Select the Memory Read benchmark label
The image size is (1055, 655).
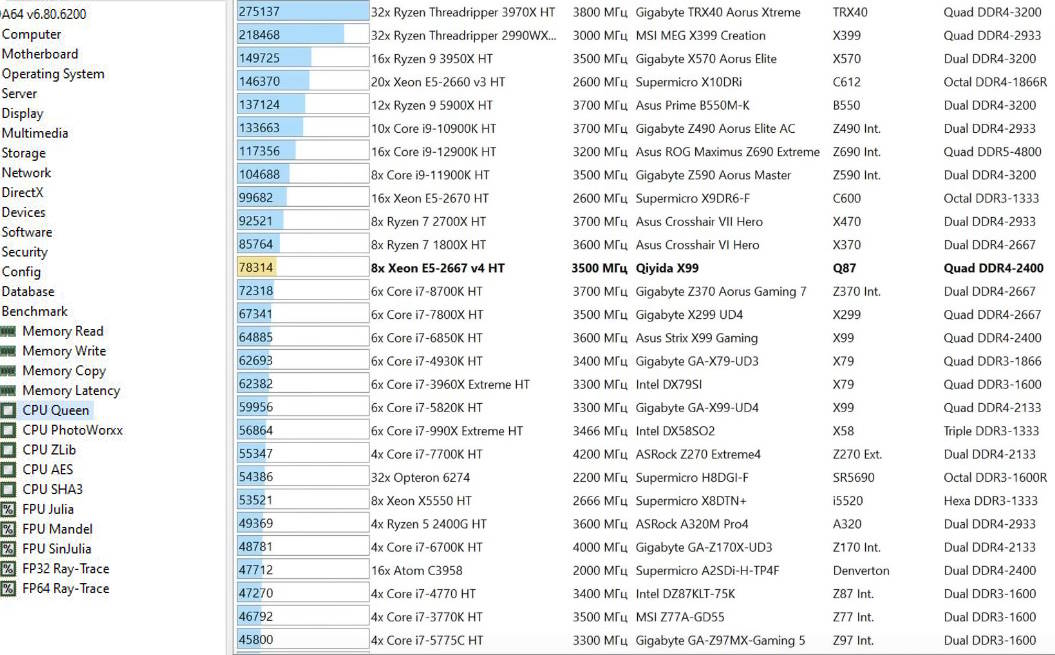63,331
